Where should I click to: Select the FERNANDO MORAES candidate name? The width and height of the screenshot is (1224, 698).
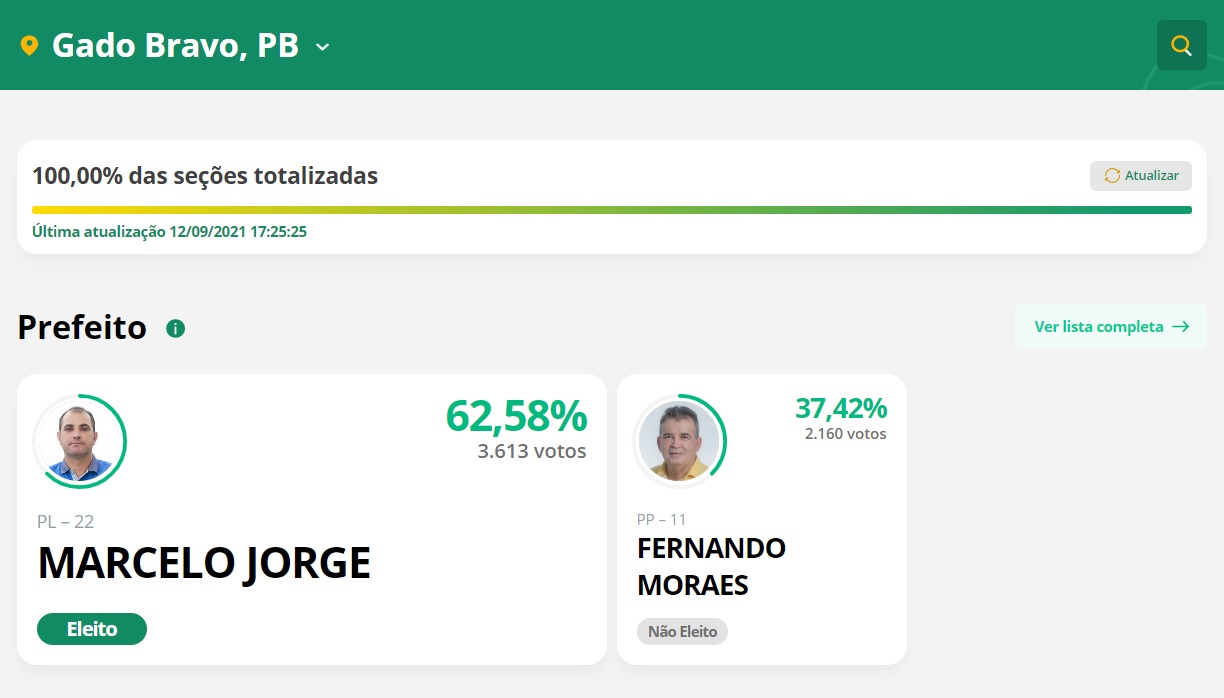(711, 566)
